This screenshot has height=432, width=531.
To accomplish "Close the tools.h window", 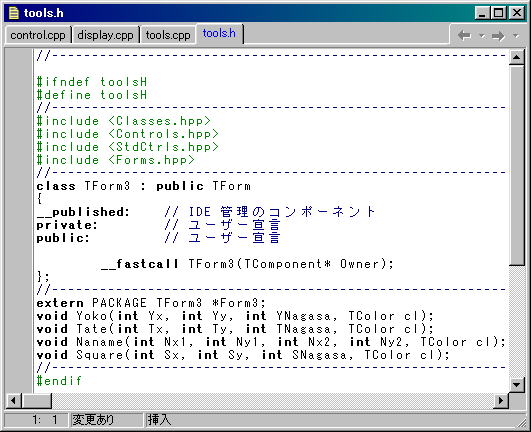I will click(x=517, y=13).
